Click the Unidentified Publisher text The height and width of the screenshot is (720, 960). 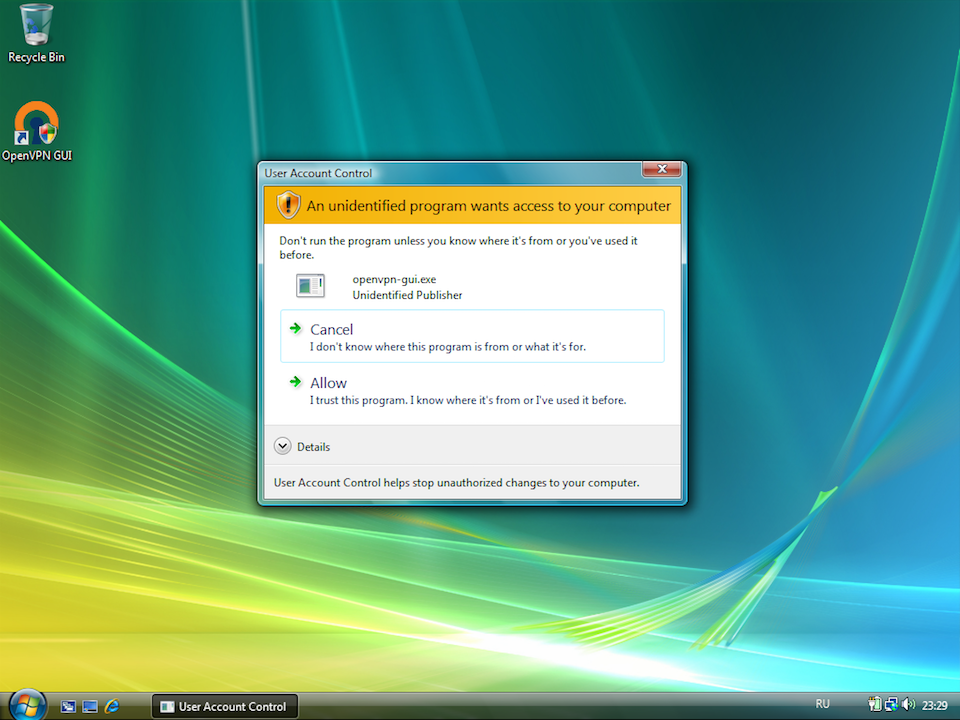point(407,295)
